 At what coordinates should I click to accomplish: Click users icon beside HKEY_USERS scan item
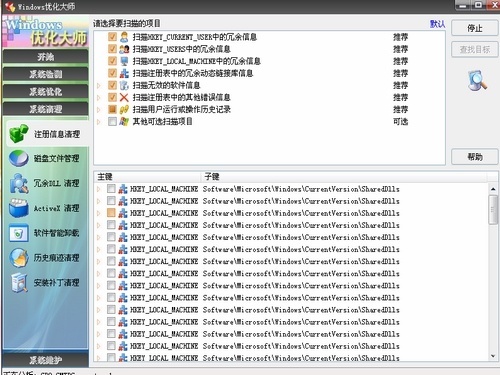124,49
